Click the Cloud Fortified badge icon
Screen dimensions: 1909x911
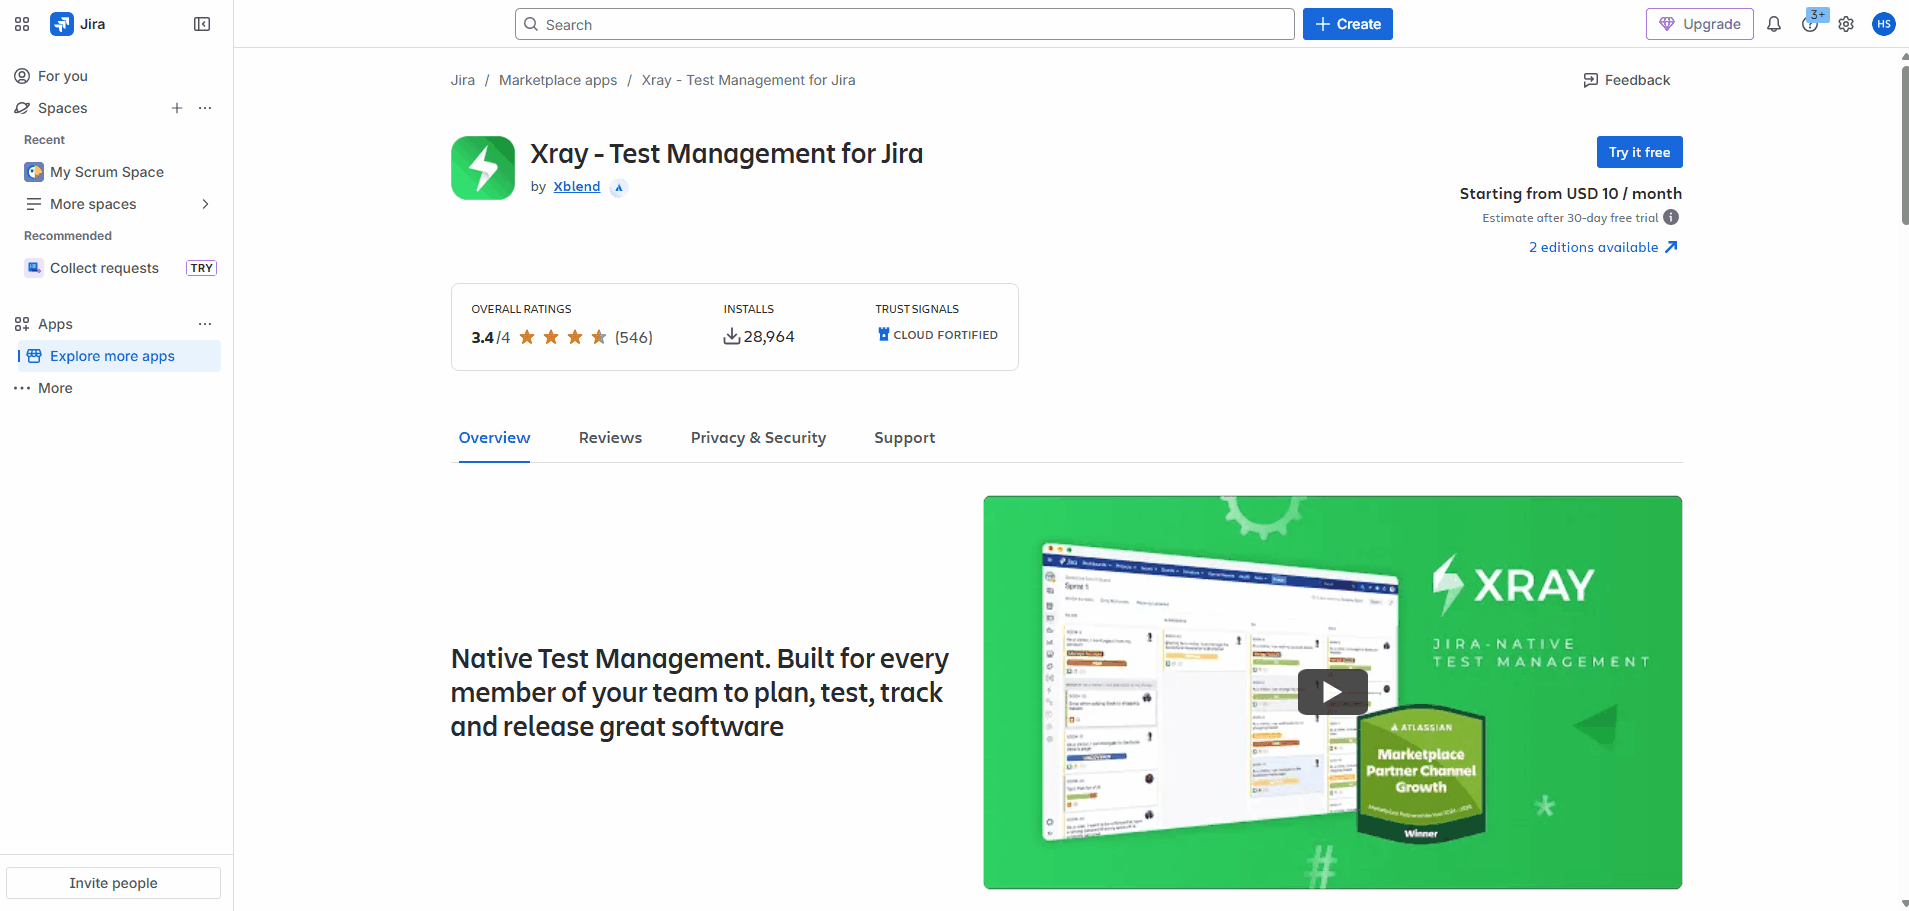click(x=884, y=335)
